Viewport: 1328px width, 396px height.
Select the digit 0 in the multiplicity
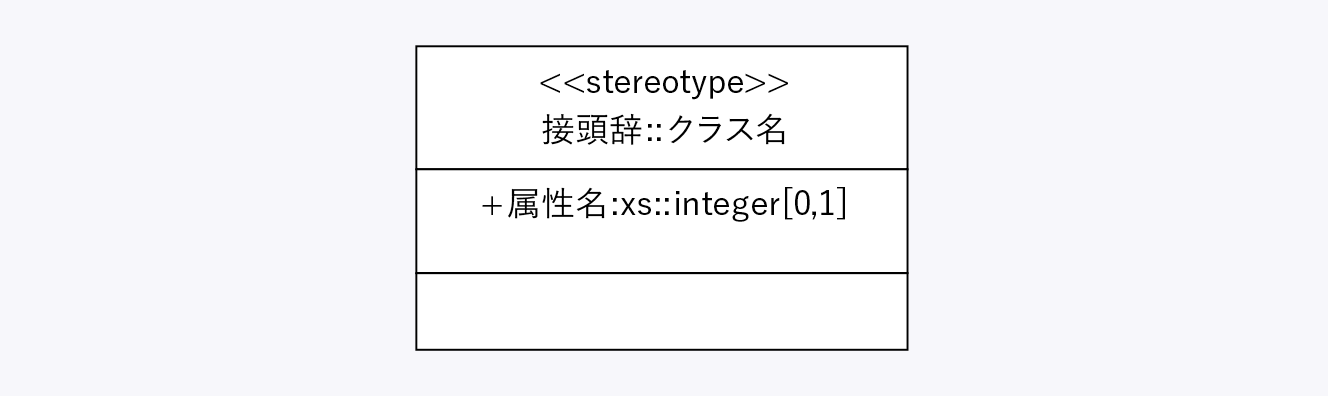click(x=802, y=204)
